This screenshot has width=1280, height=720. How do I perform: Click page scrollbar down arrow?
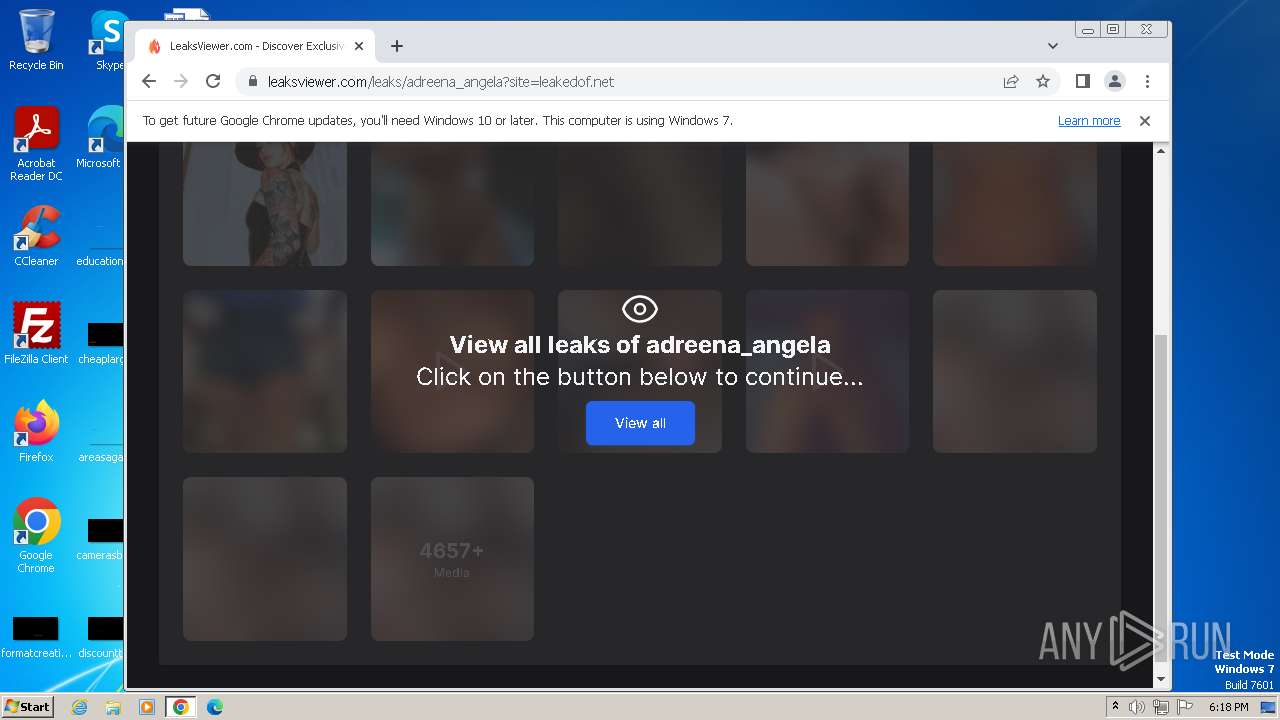coord(1161,679)
